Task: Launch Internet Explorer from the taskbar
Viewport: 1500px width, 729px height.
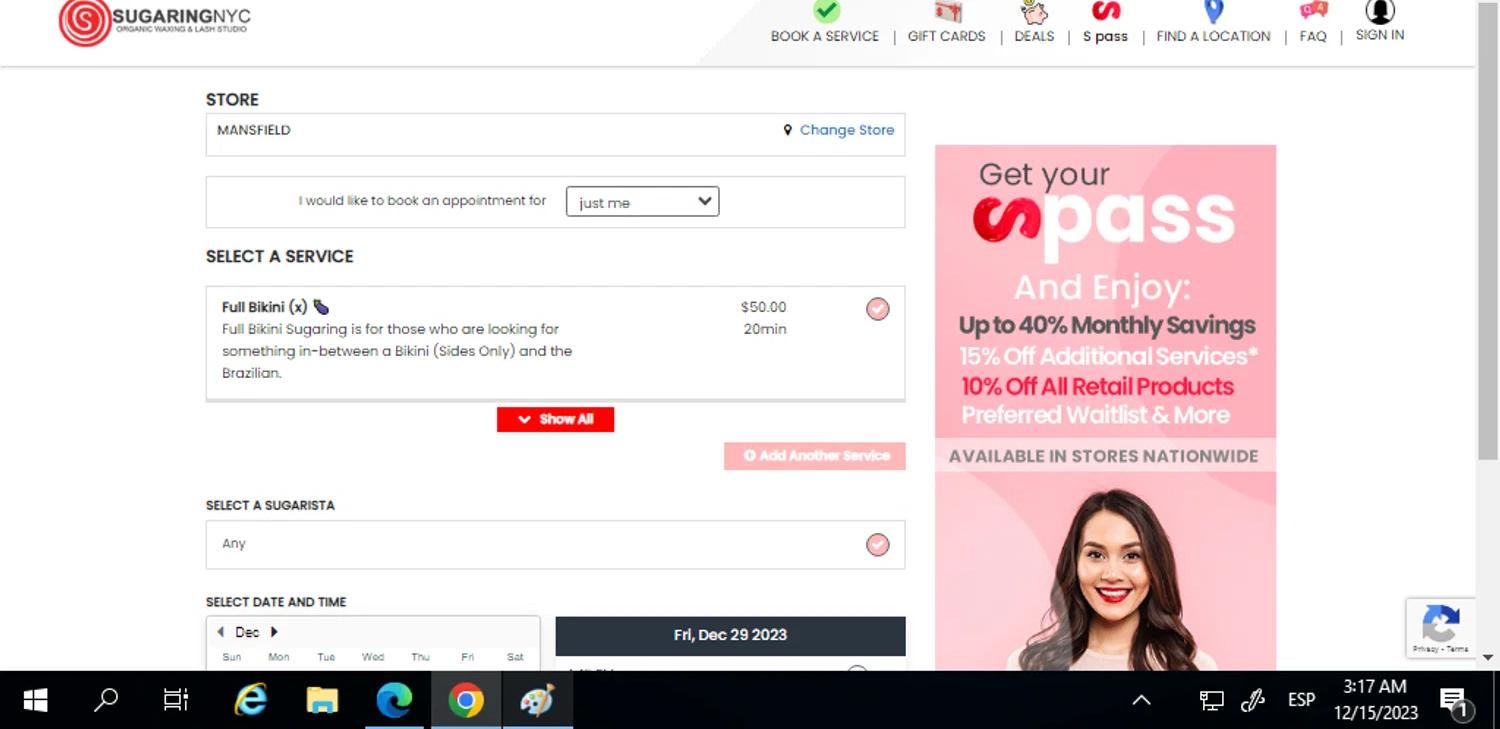Action: pyautogui.click(x=250, y=700)
